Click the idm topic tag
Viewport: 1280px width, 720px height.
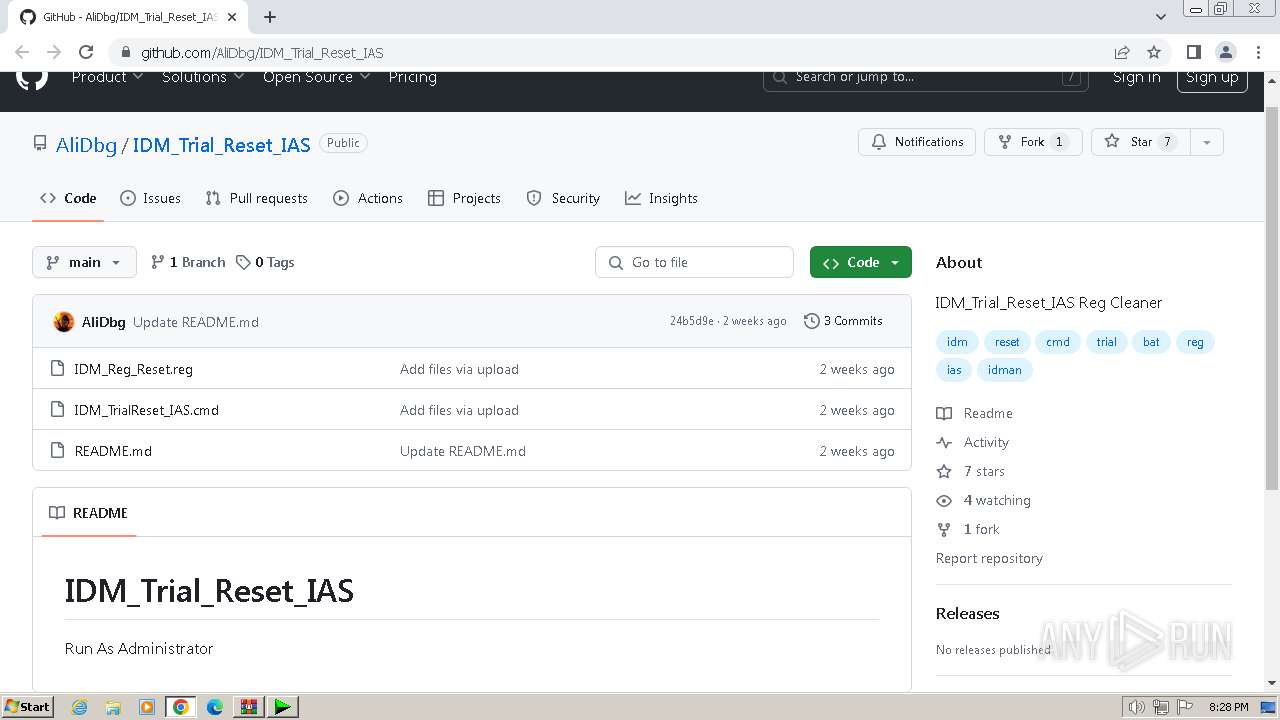(x=957, y=342)
